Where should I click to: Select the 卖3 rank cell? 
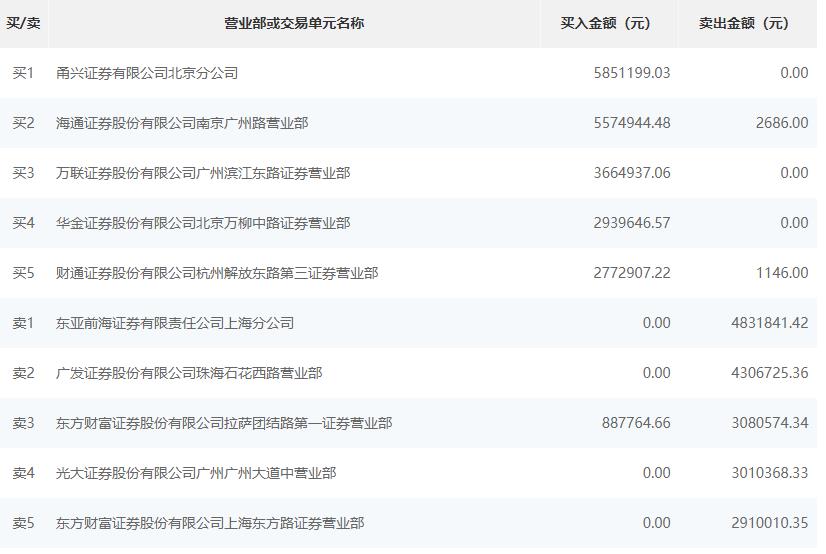coord(23,423)
